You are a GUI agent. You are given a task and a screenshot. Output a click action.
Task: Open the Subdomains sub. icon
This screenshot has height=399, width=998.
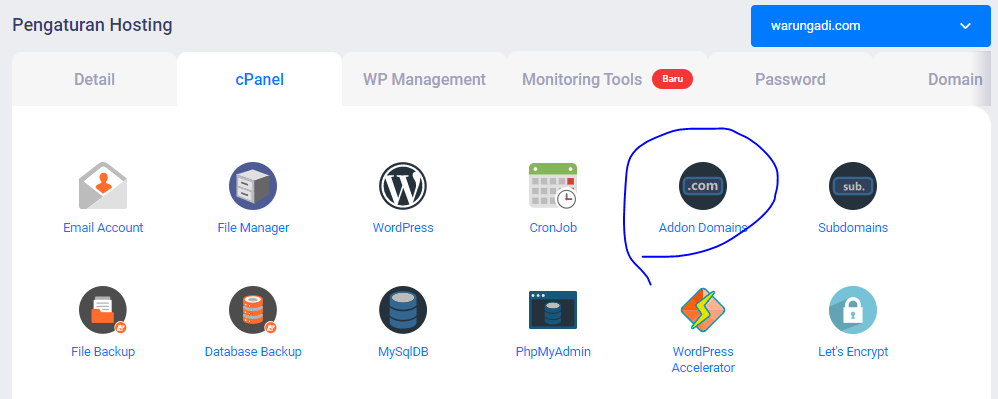pos(853,185)
